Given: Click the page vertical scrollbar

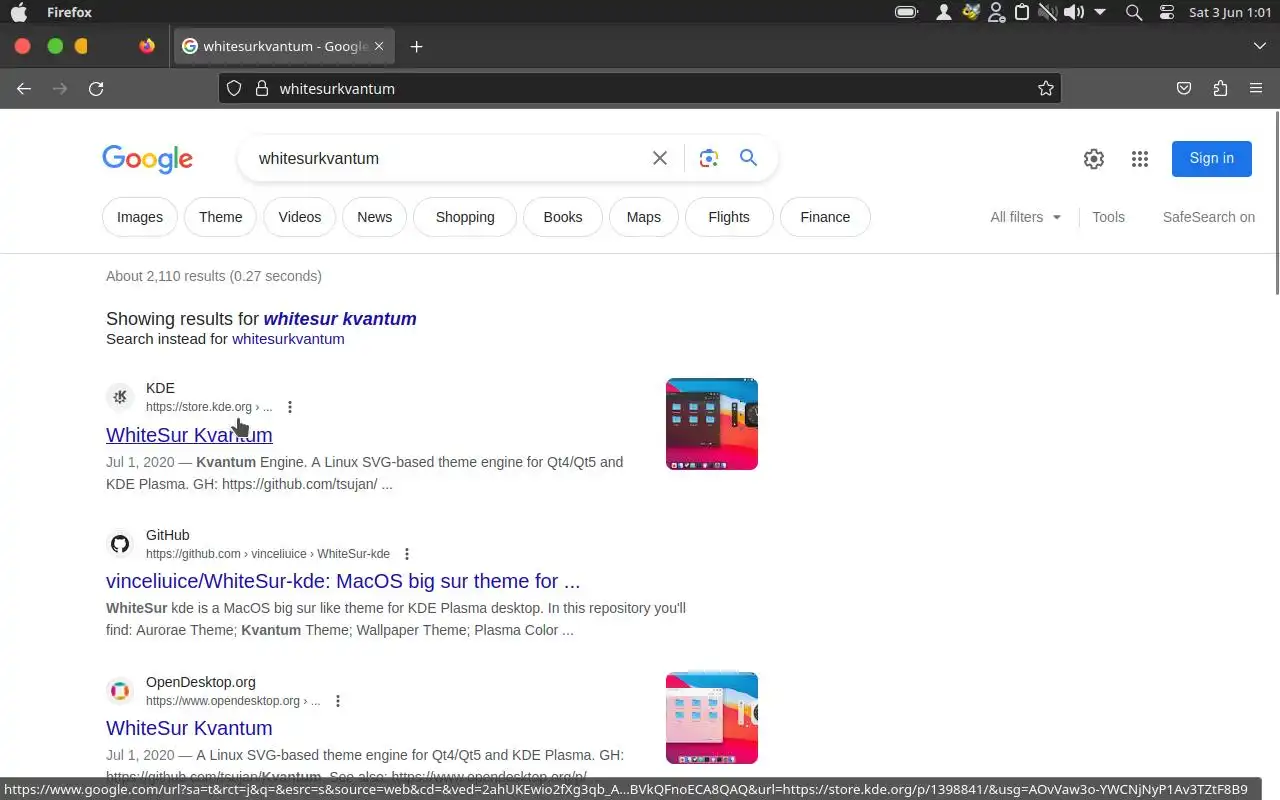Looking at the screenshot, I should (x=1276, y=204).
